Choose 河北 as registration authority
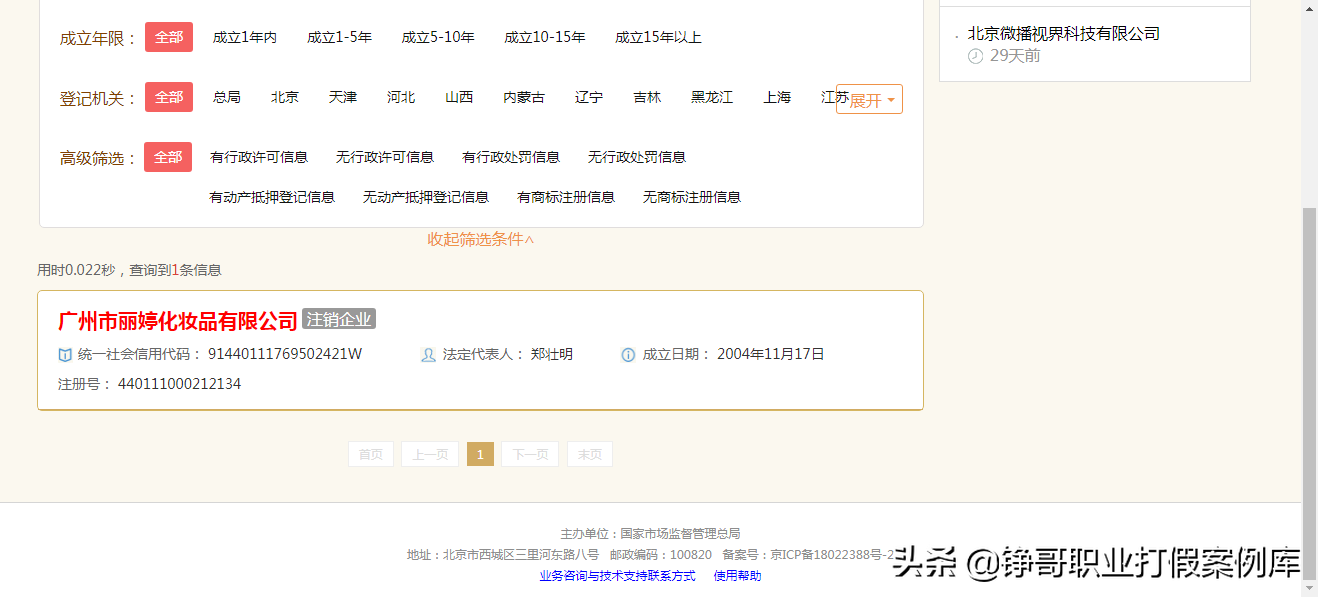 [401, 97]
